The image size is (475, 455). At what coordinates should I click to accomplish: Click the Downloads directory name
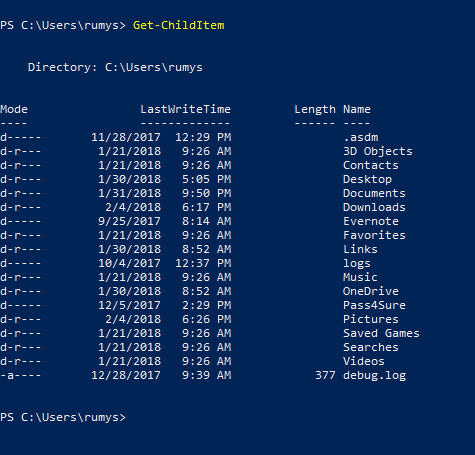click(x=374, y=207)
